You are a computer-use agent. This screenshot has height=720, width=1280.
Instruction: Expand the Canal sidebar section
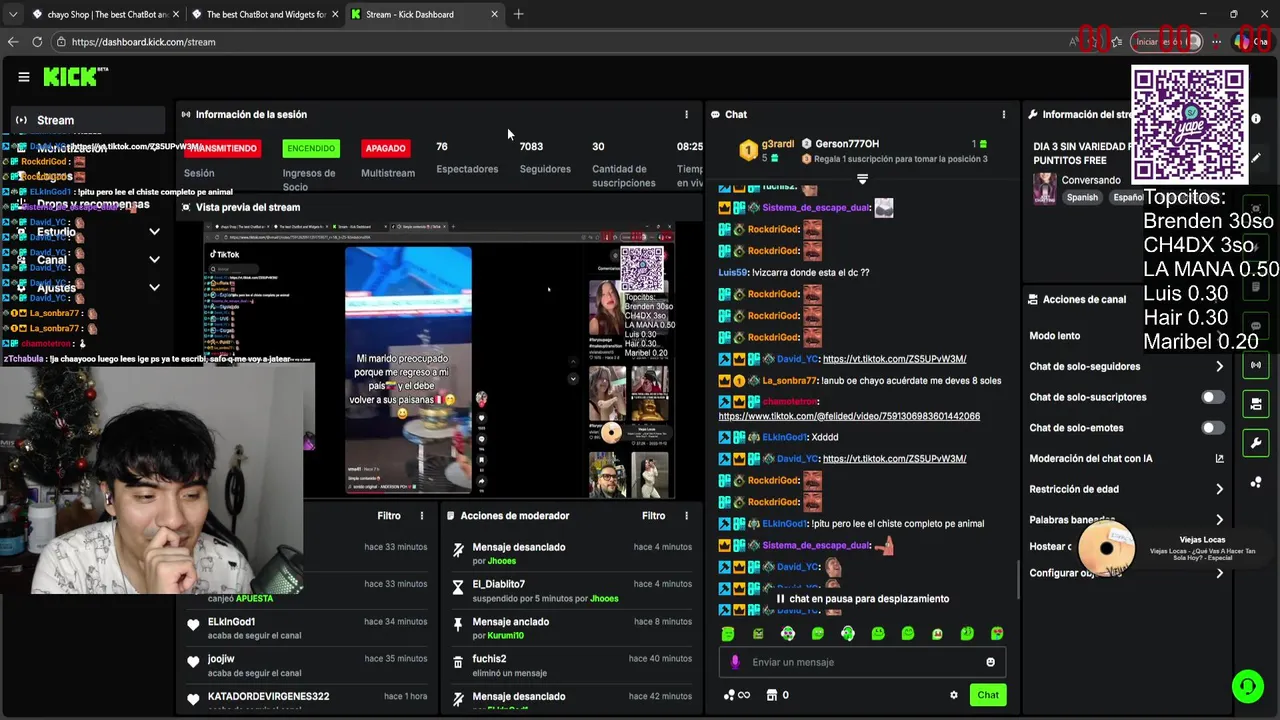click(x=154, y=260)
